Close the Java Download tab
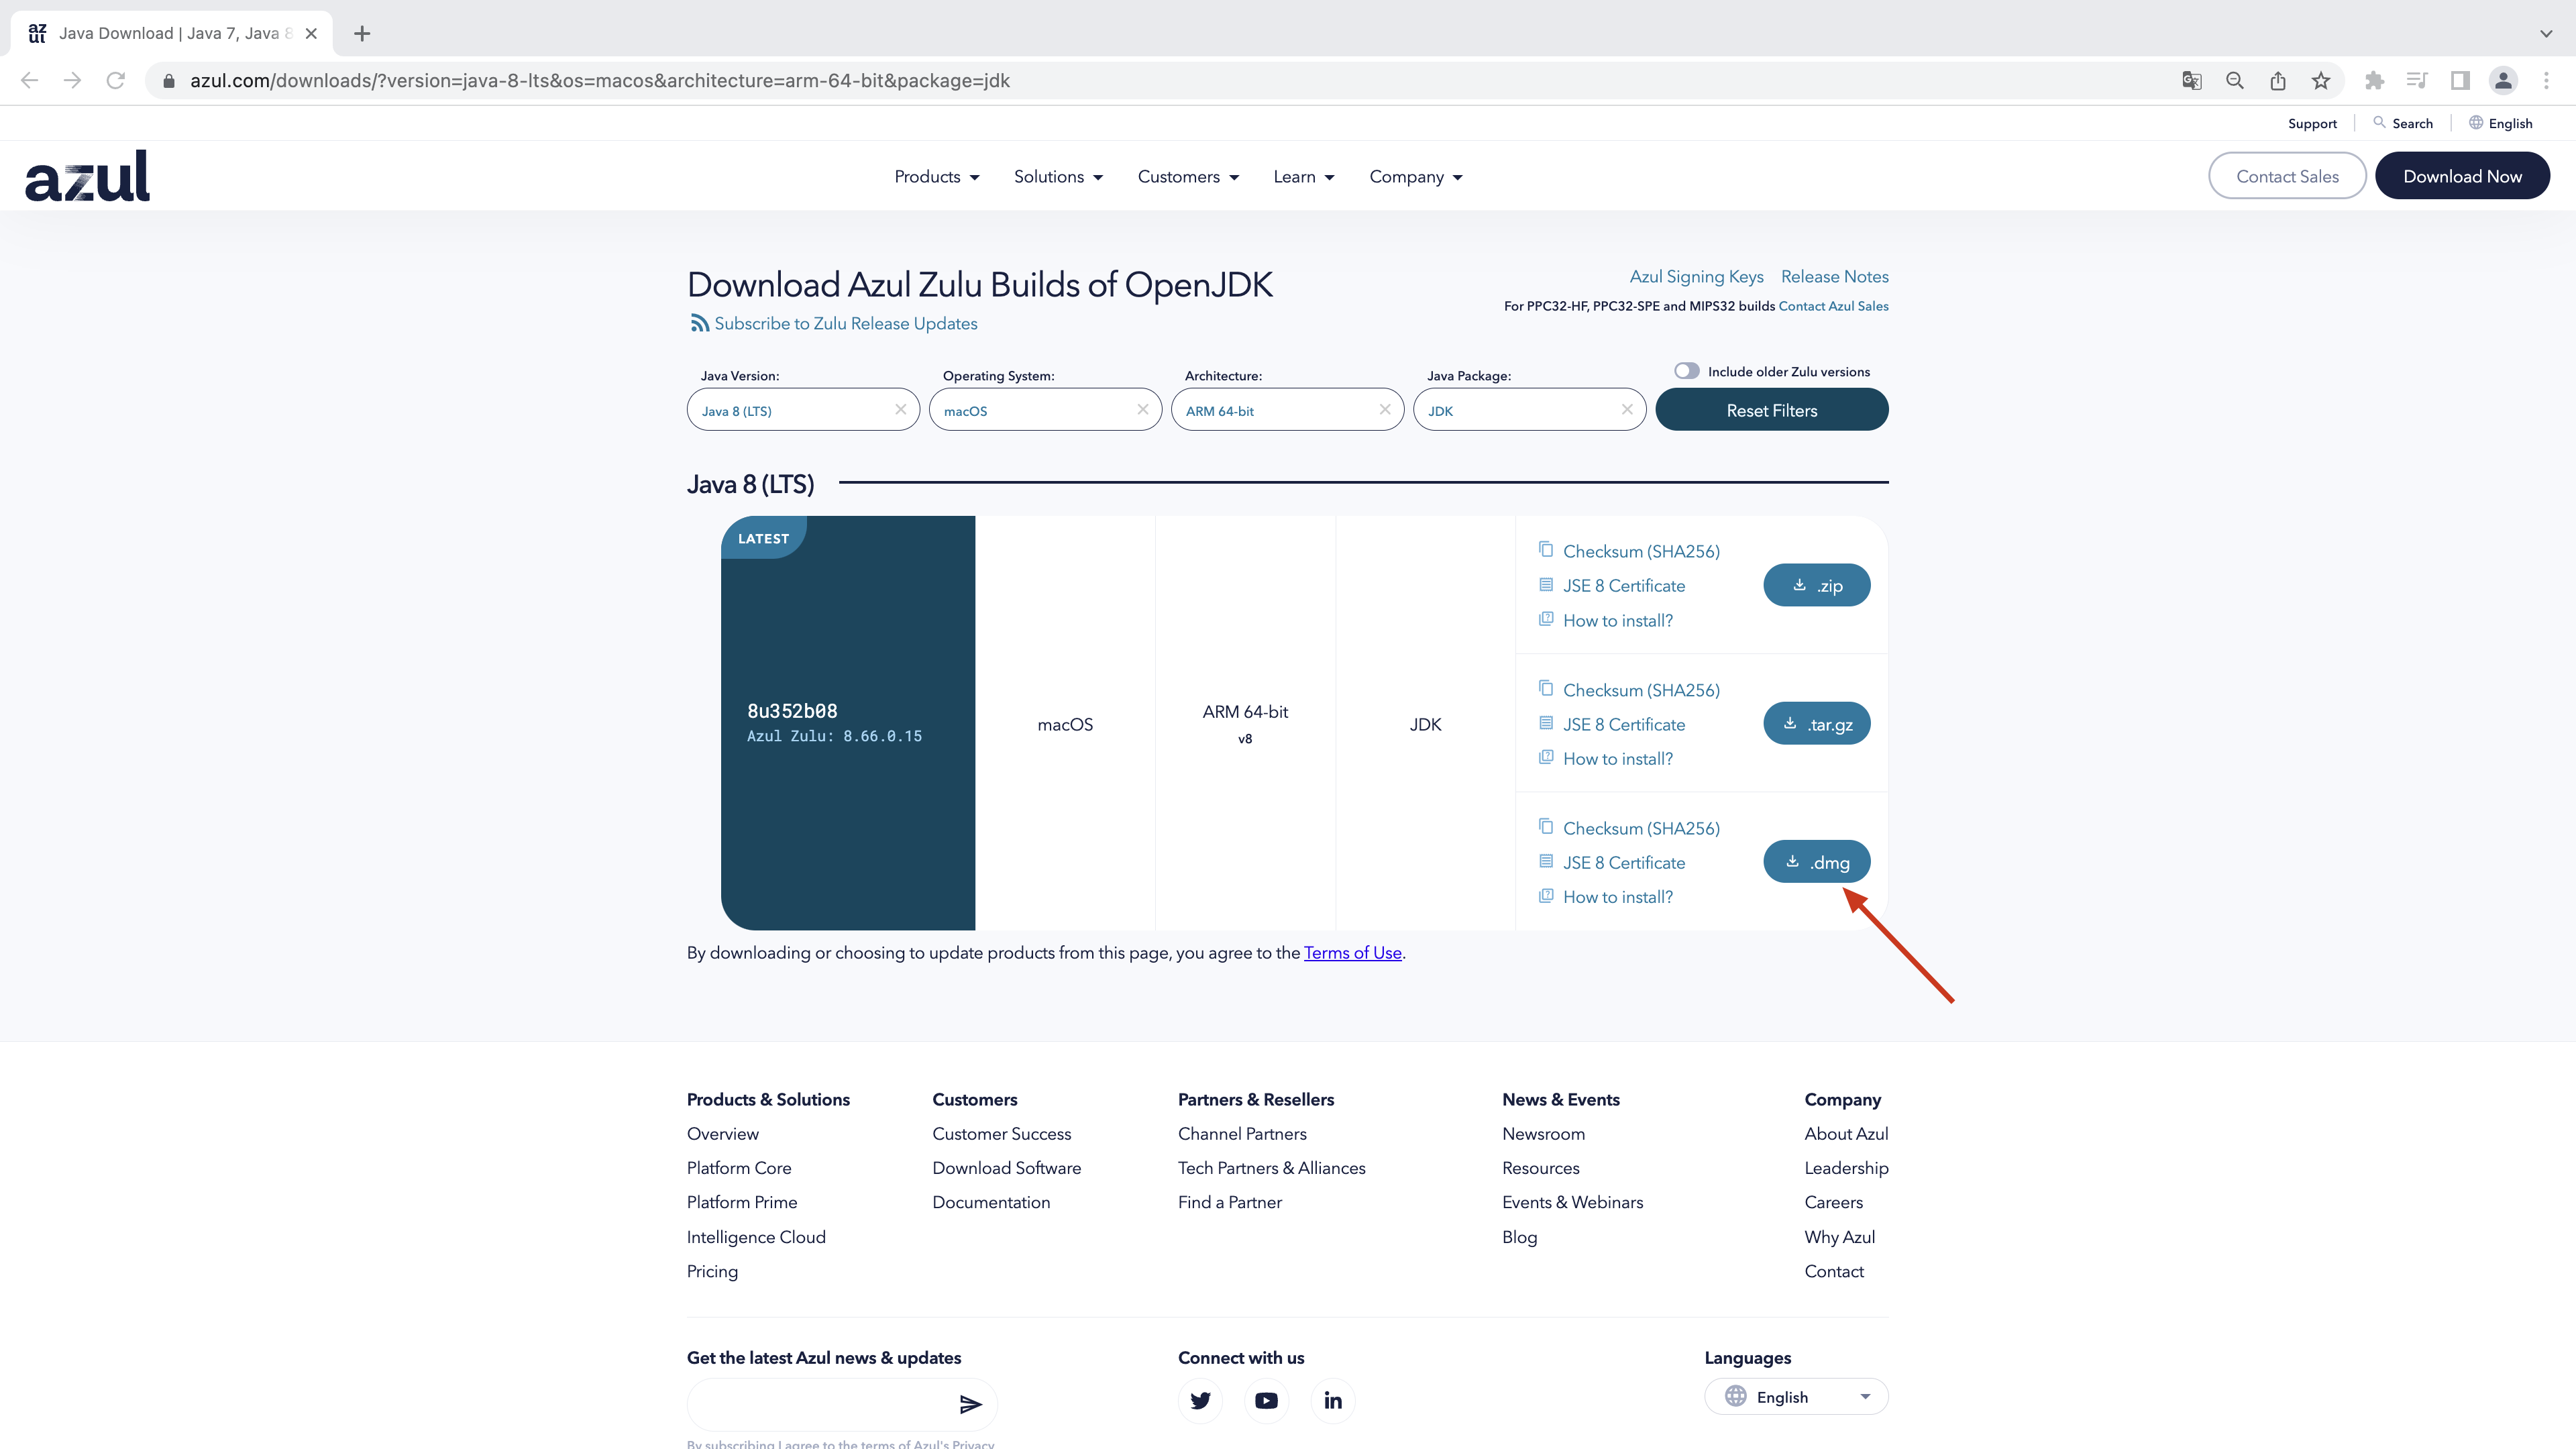 (311, 33)
